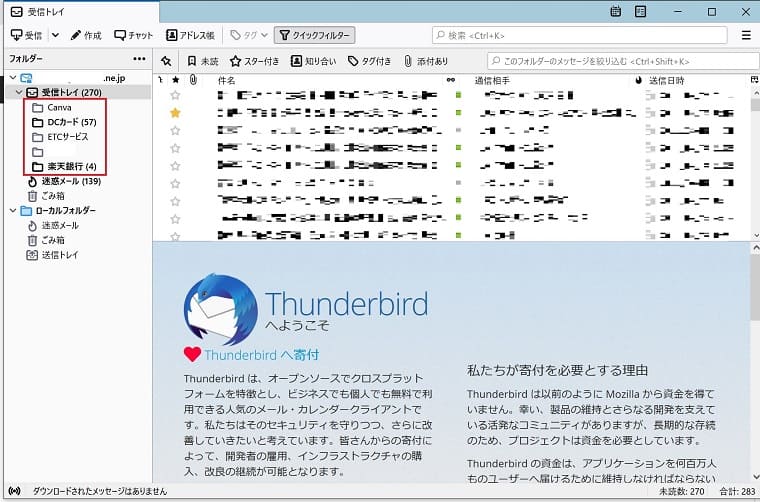Click the online status icon in status bar
Viewport: 760px width, 502px height.
(15, 491)
